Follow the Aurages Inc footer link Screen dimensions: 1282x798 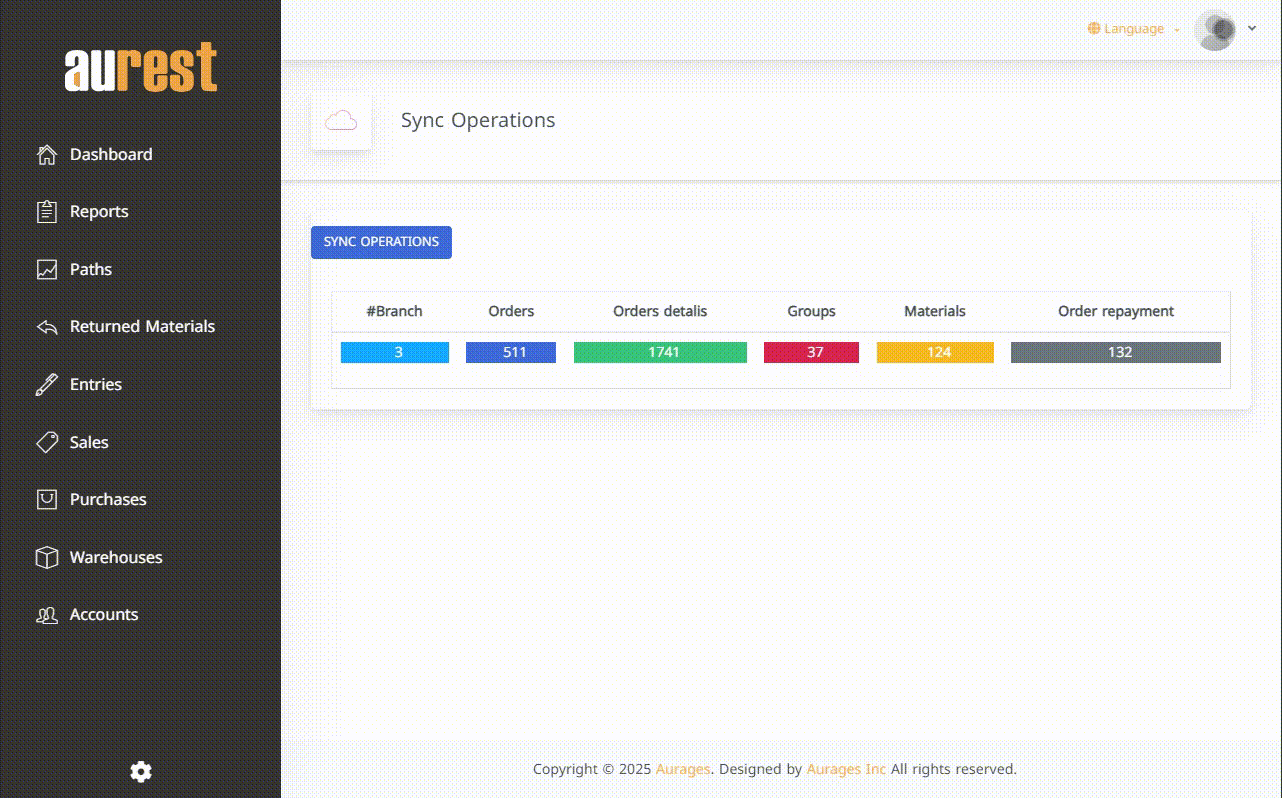click(846, 769)
